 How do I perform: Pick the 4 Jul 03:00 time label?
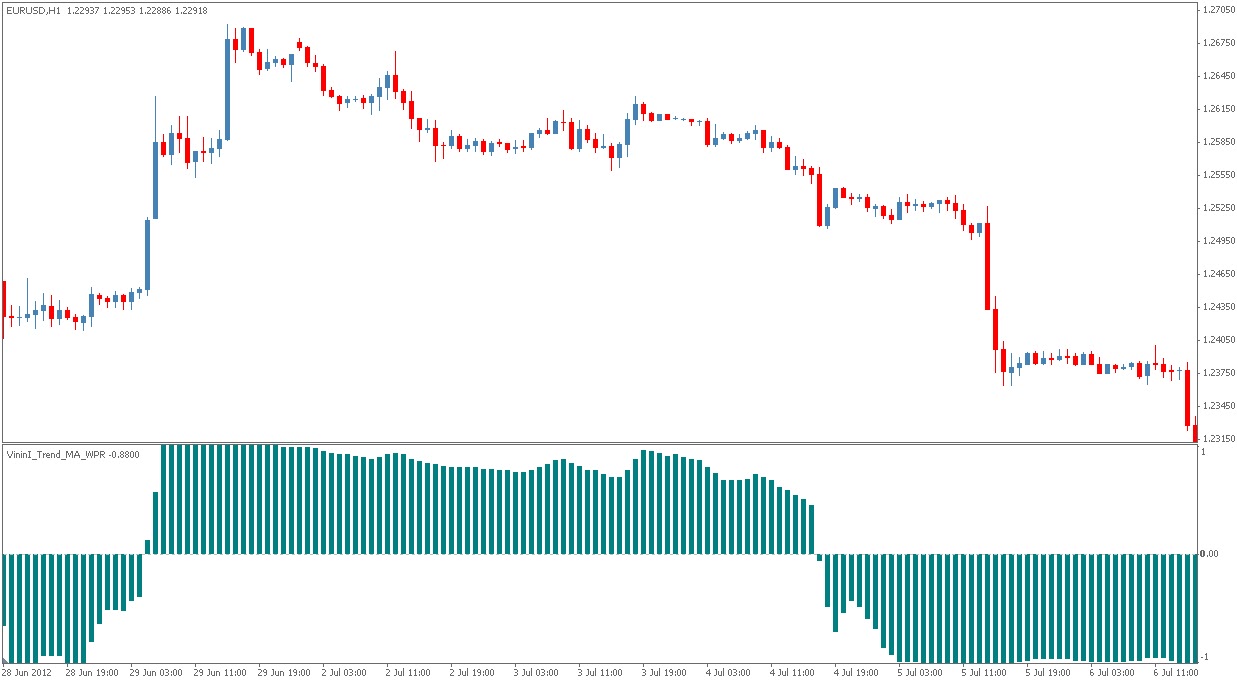pos(730,673)
